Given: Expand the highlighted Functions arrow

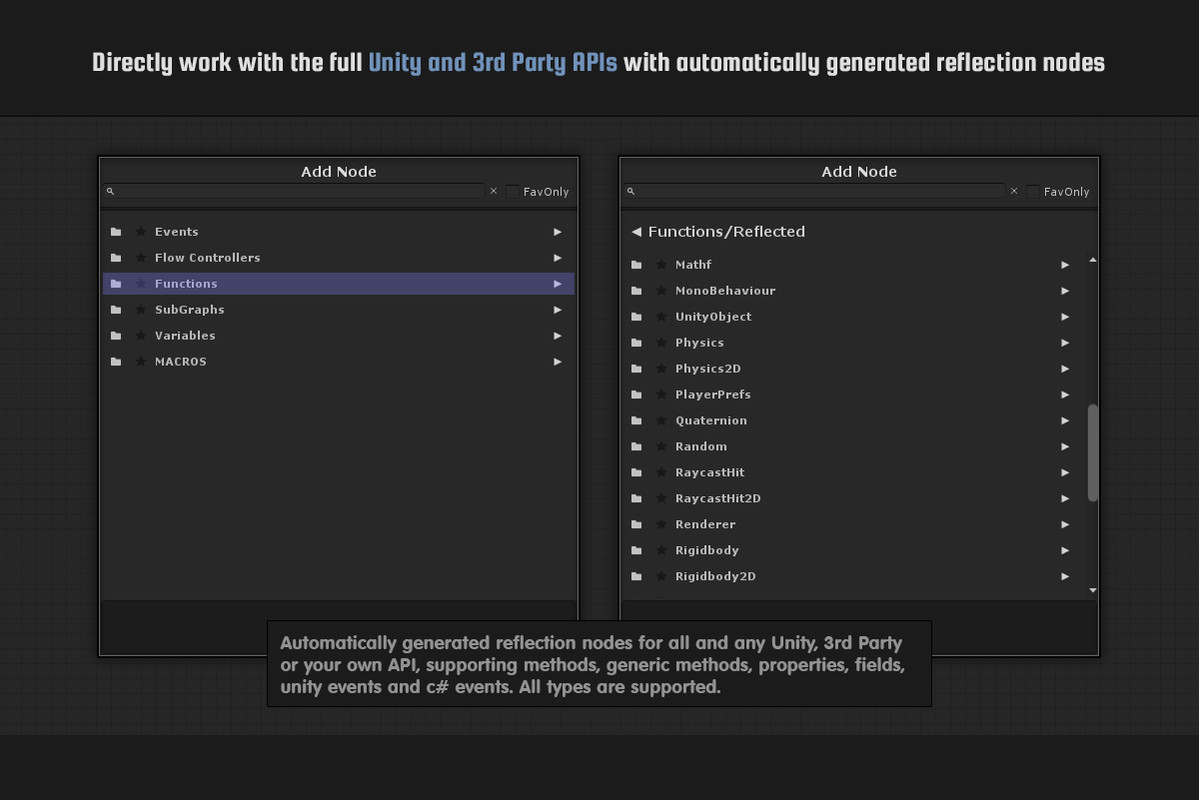Looking at the screenshot, I should pos(557,284).
